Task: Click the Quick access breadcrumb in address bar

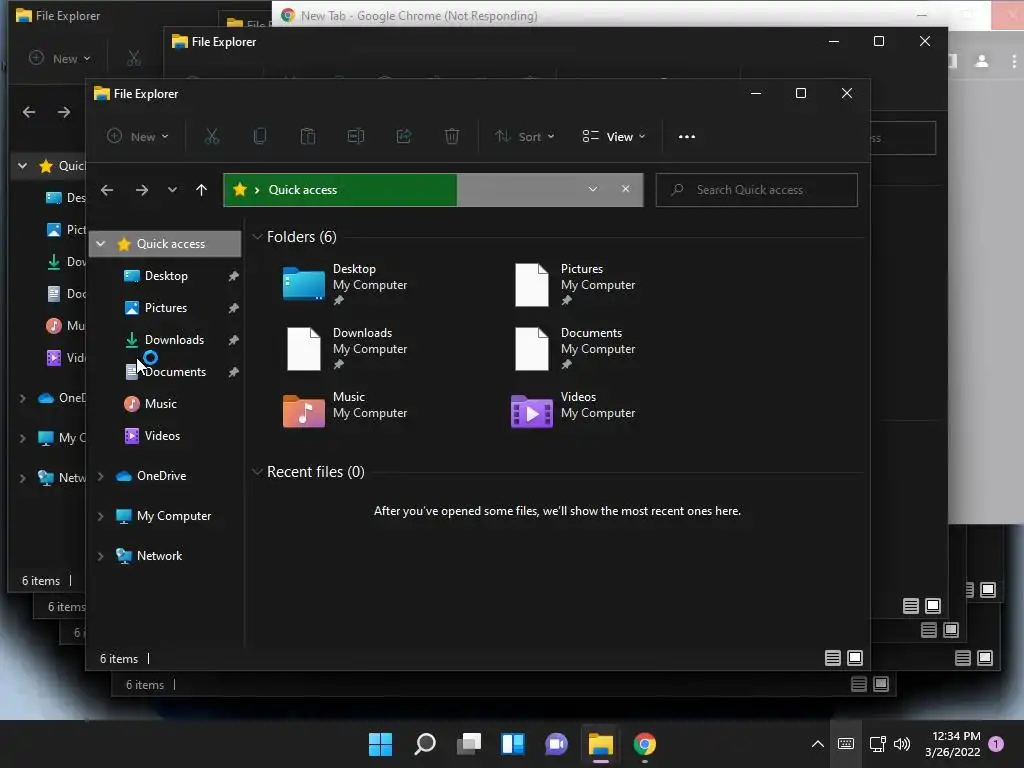Action: 303,190
